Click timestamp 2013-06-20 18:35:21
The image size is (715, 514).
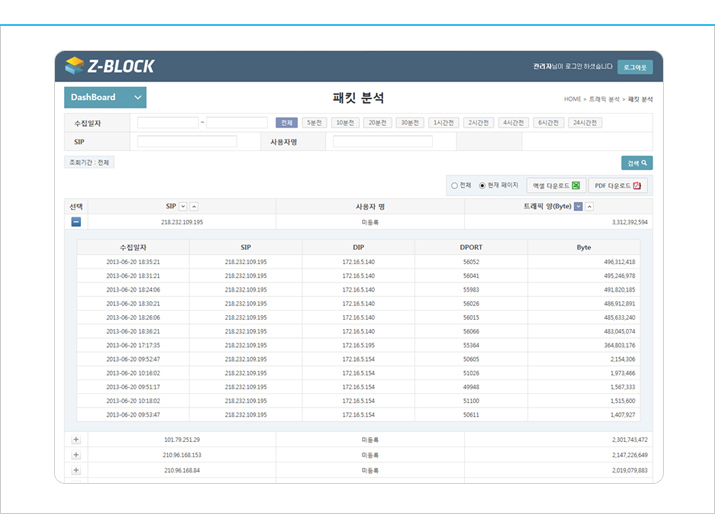pos(133,262)
